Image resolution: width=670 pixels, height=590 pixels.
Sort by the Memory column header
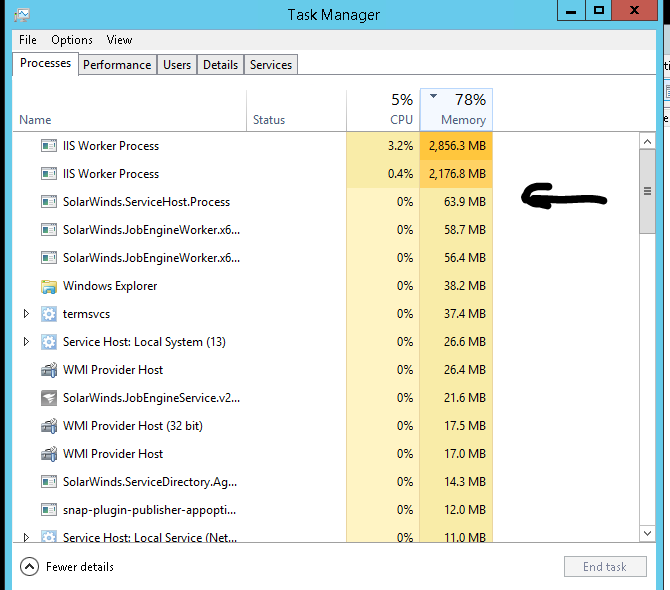456,110
